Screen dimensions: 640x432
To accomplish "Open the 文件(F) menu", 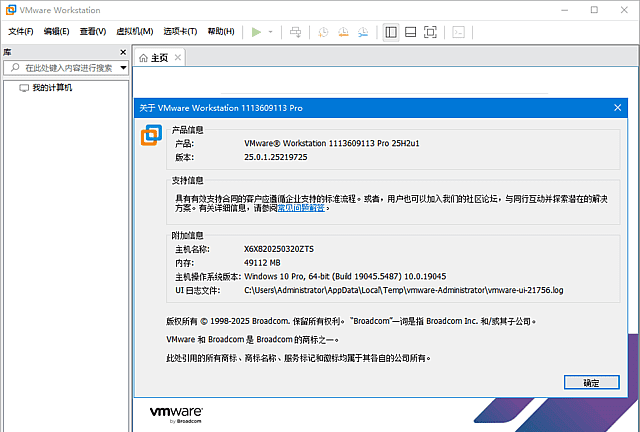I will pos(21,31).
